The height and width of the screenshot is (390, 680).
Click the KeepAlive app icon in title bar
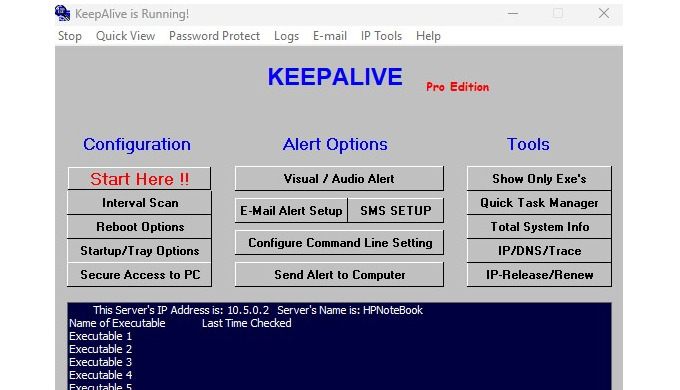[62, 13]
